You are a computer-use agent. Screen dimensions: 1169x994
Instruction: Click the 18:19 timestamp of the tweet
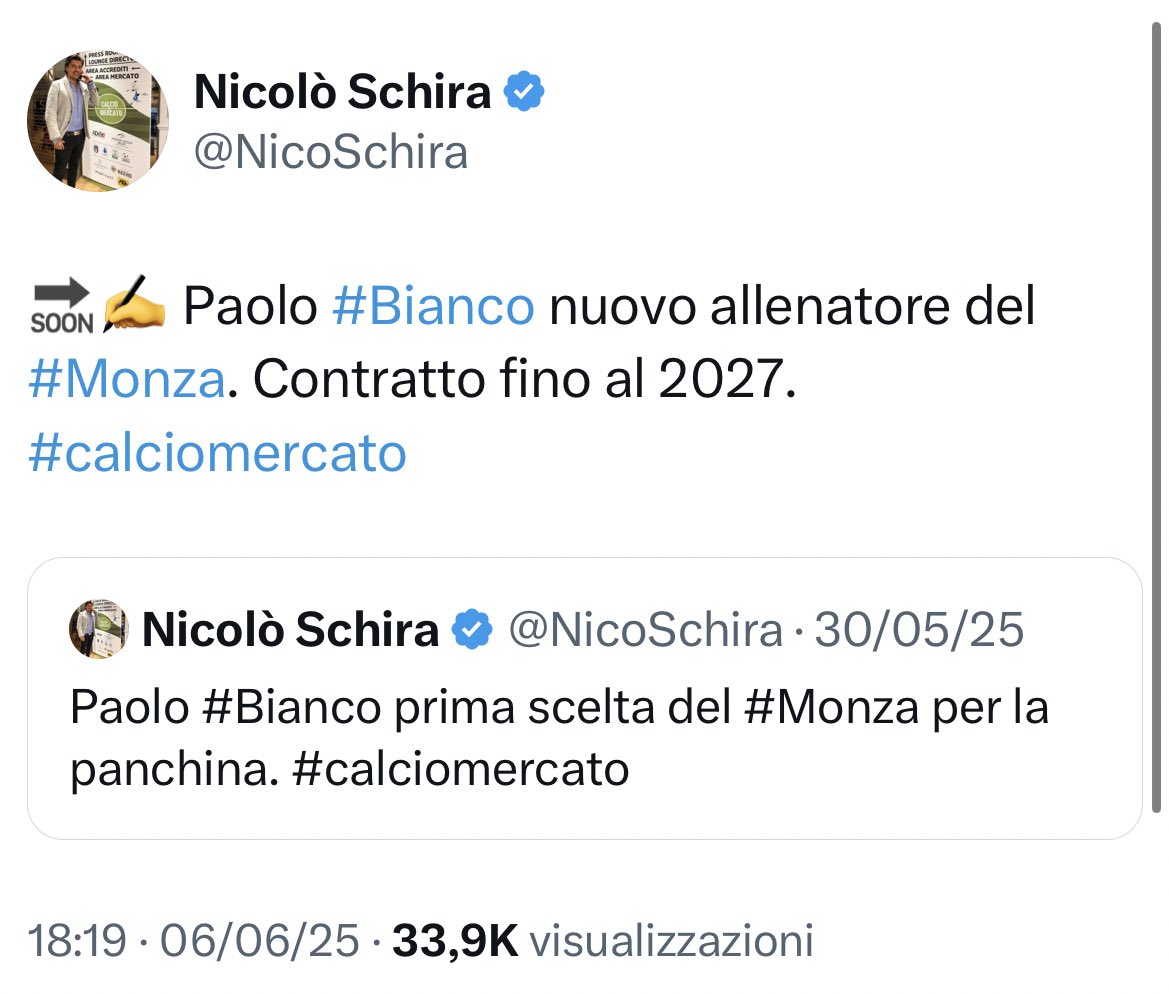tap(77, 940)
